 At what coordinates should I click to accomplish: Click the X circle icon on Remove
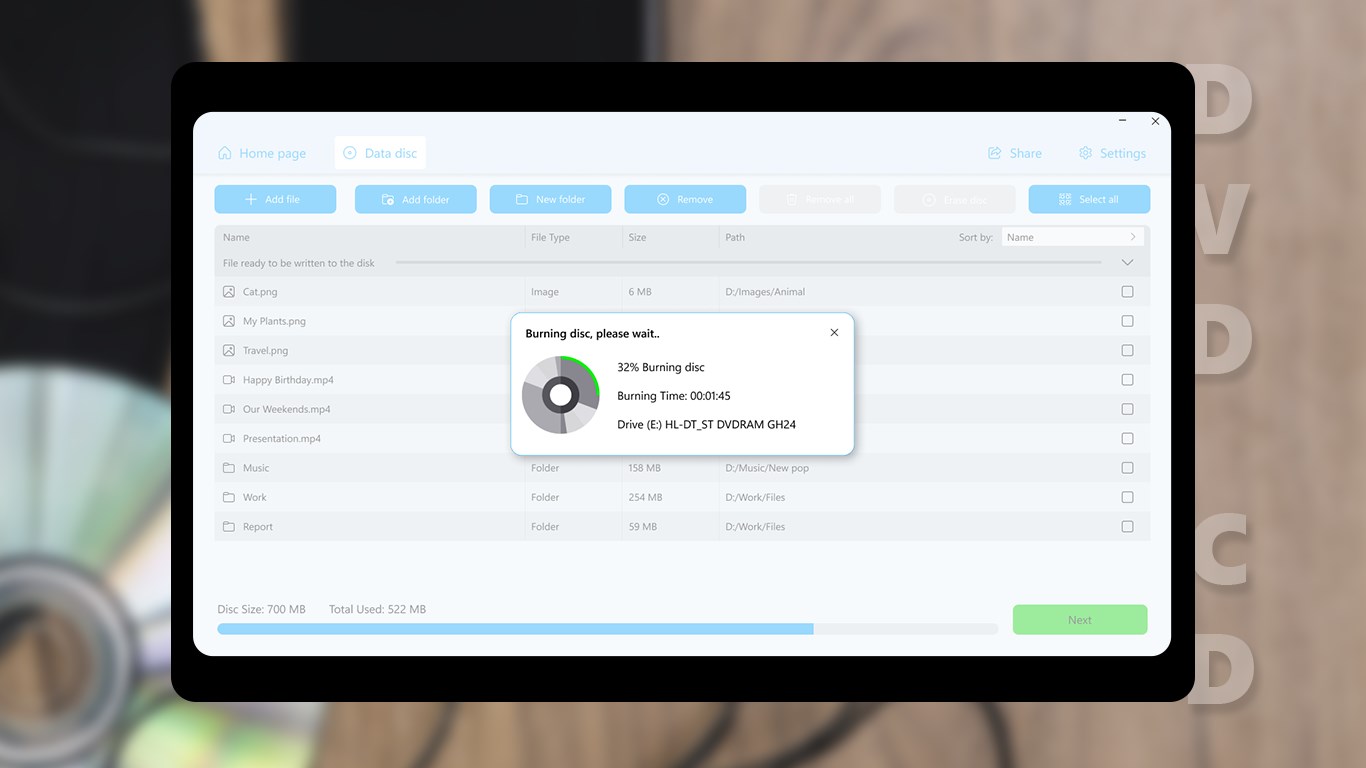pyautogui.click(x=663, y=200)
